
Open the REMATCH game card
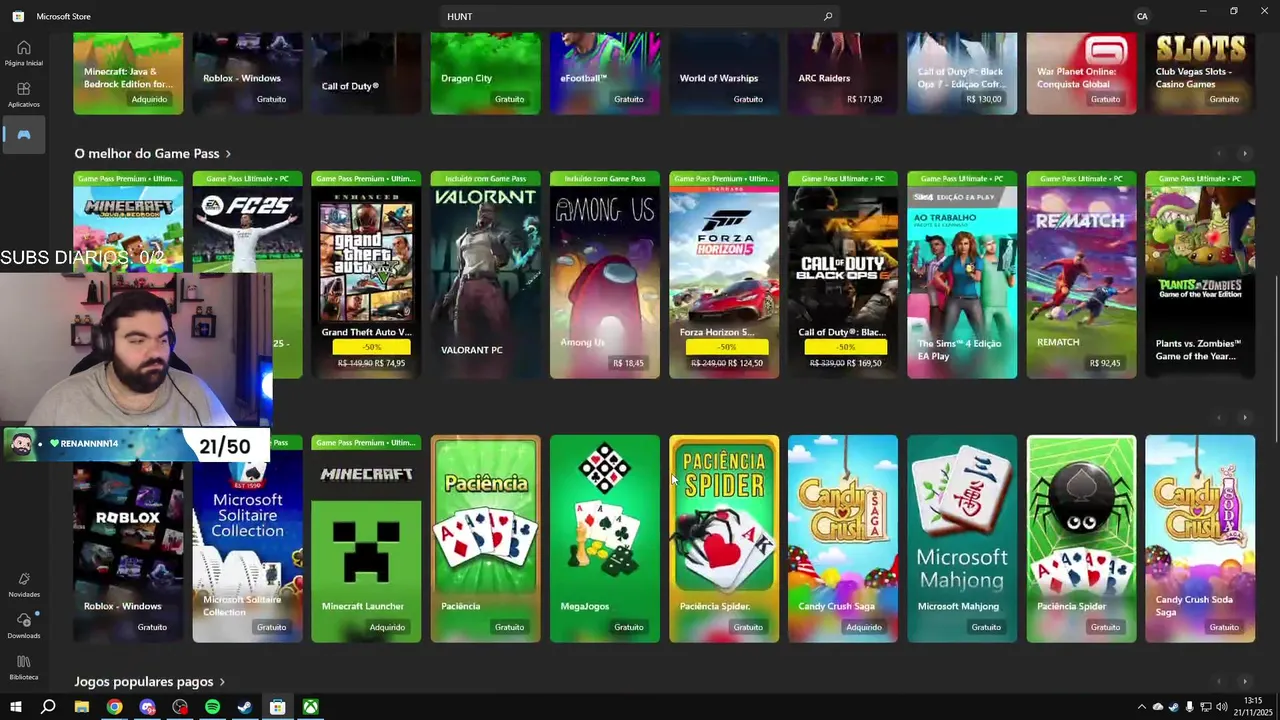tap(1081, 275)
